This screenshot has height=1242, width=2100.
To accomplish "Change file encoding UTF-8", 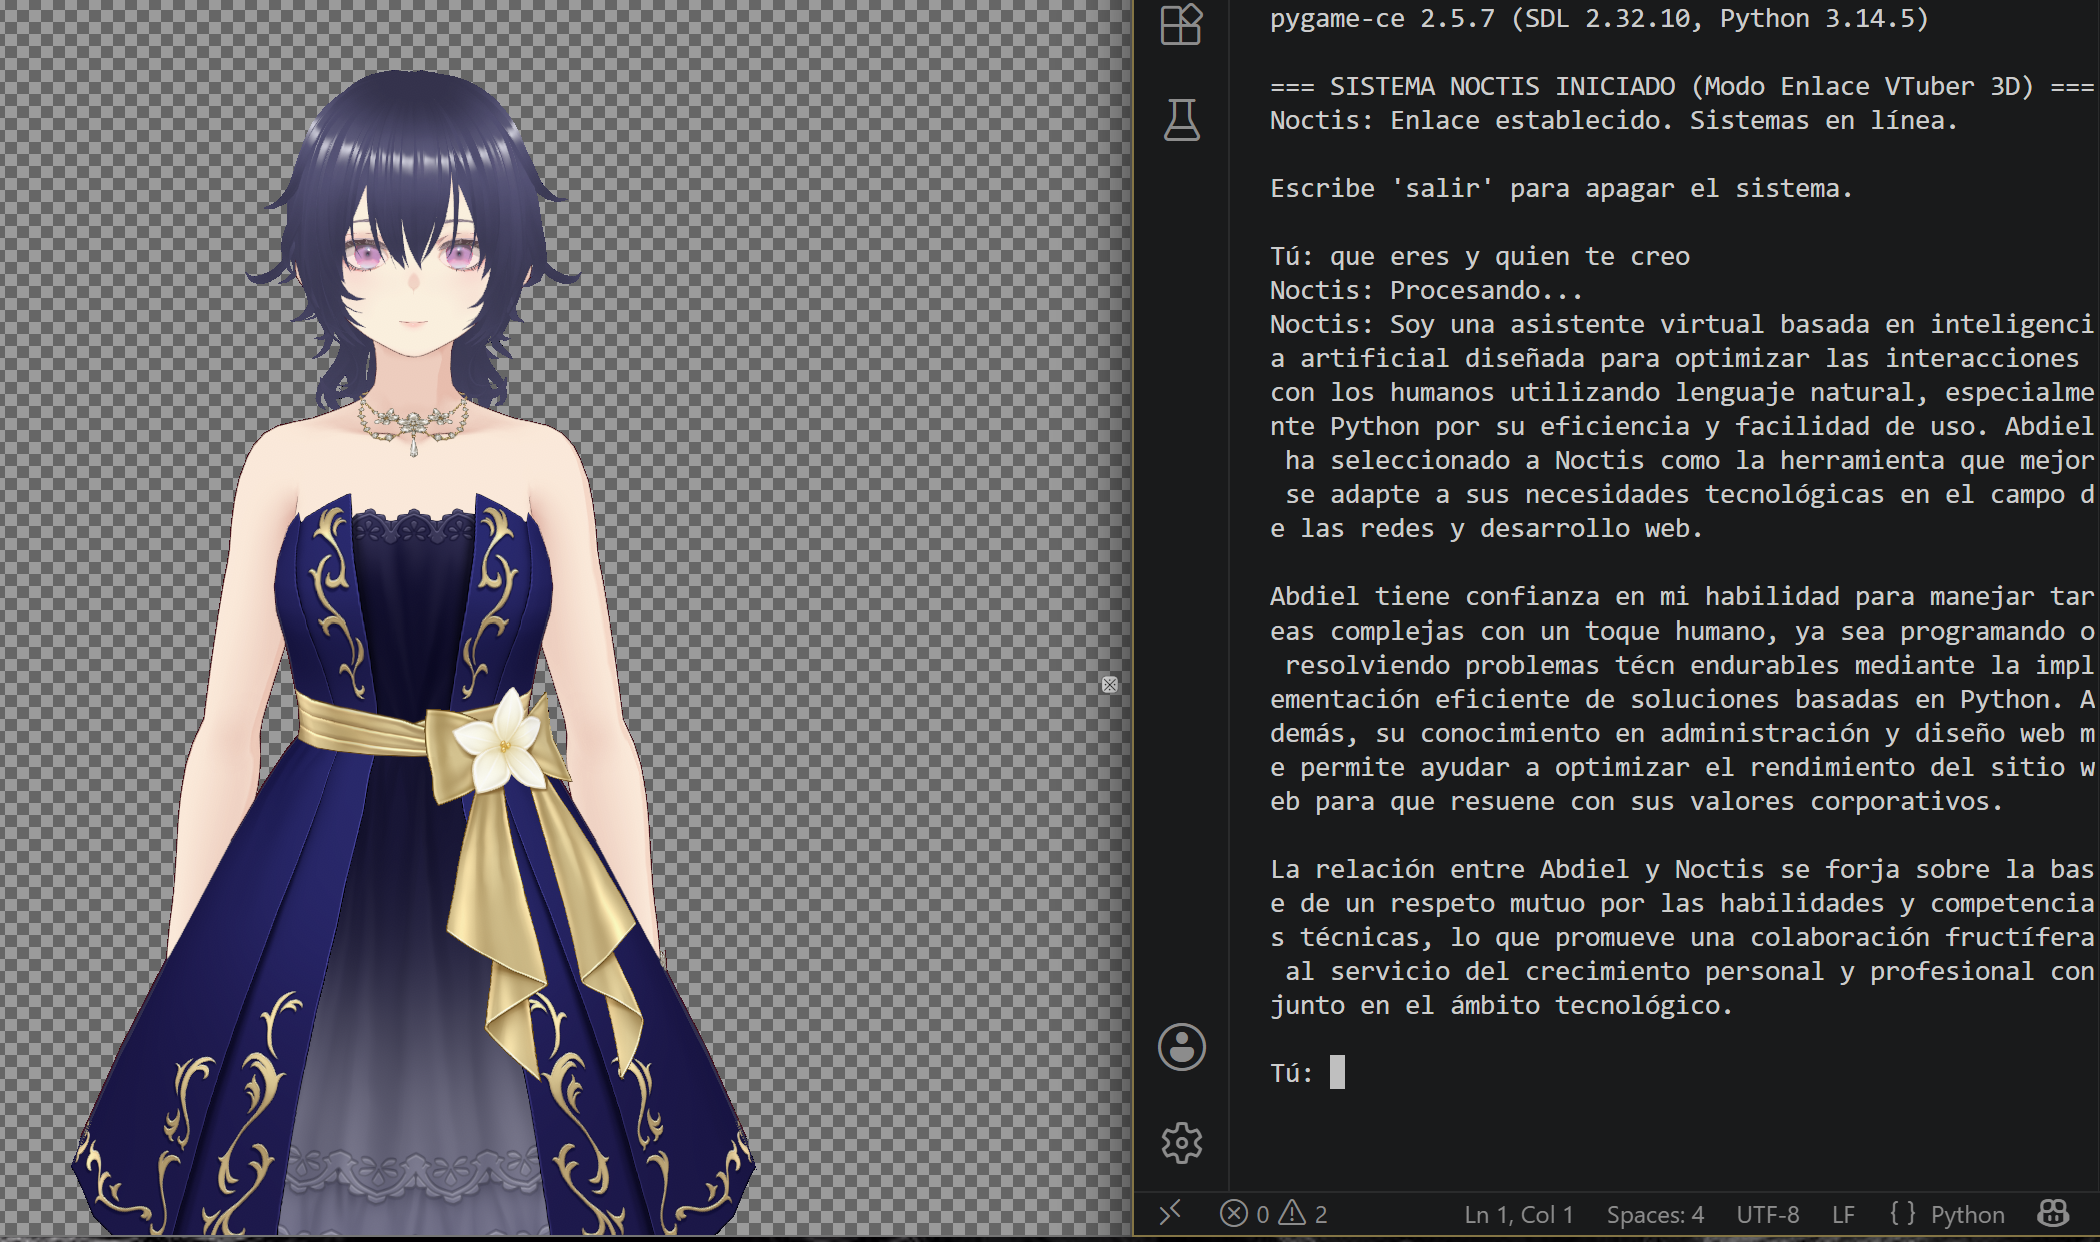I will pyautogui.click(x=1768, y=1214).
